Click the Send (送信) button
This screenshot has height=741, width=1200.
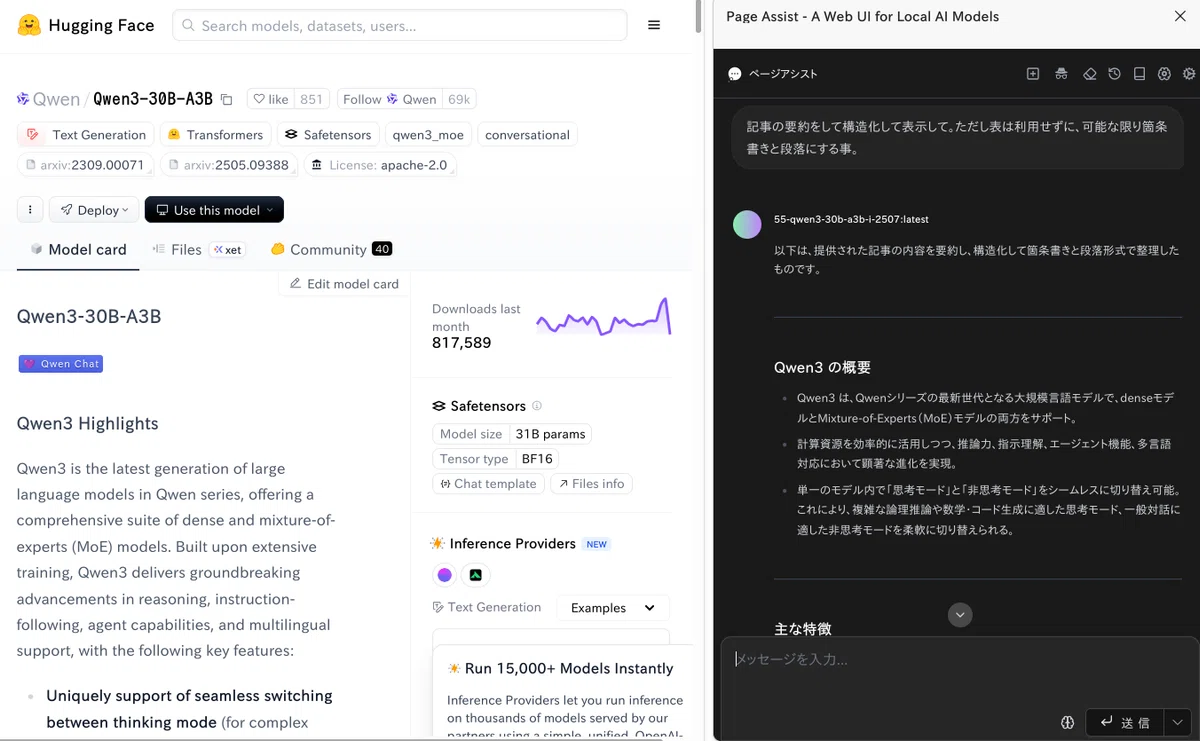pyautogui.click(x=1125, y=722)
